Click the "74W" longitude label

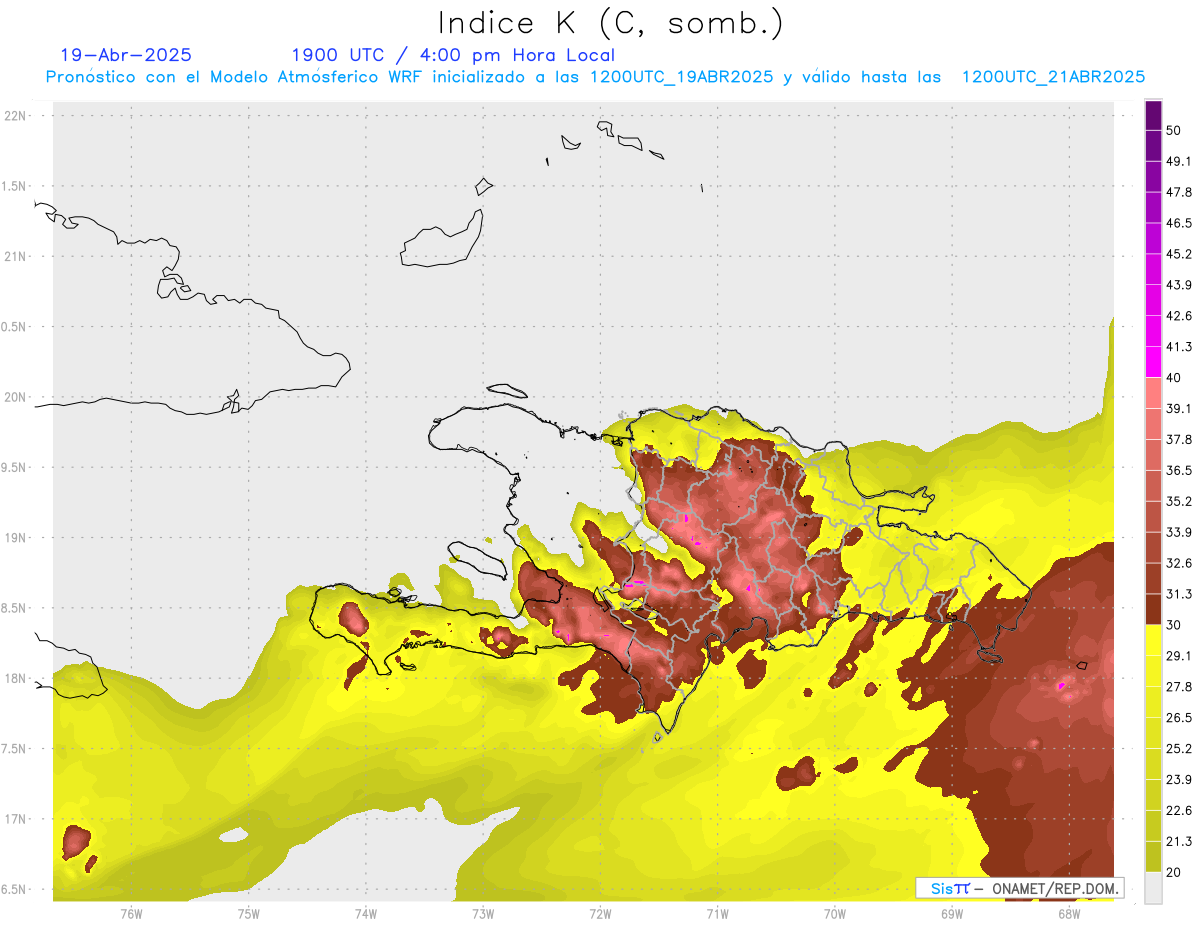click(366, 914)
